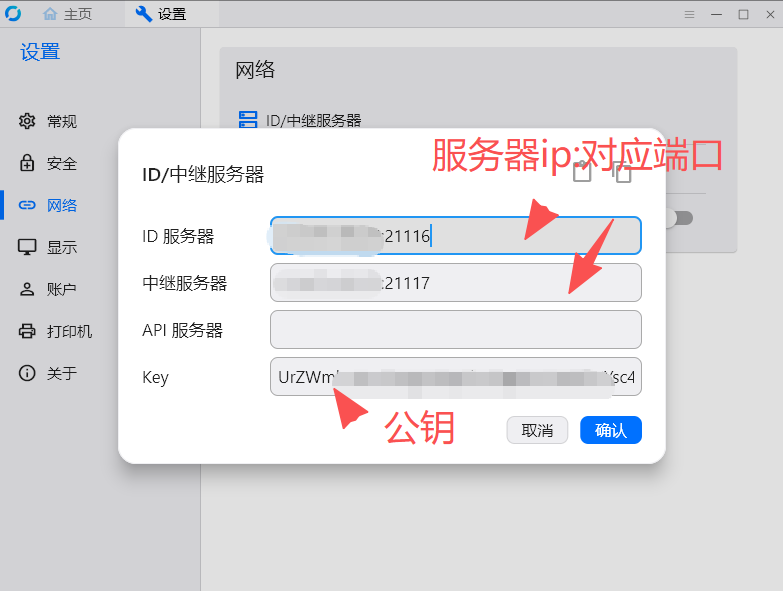This screenshot has width=783, height=591.
Task: Open About info icon in sidebar
Action: click(x=27, y=373)
